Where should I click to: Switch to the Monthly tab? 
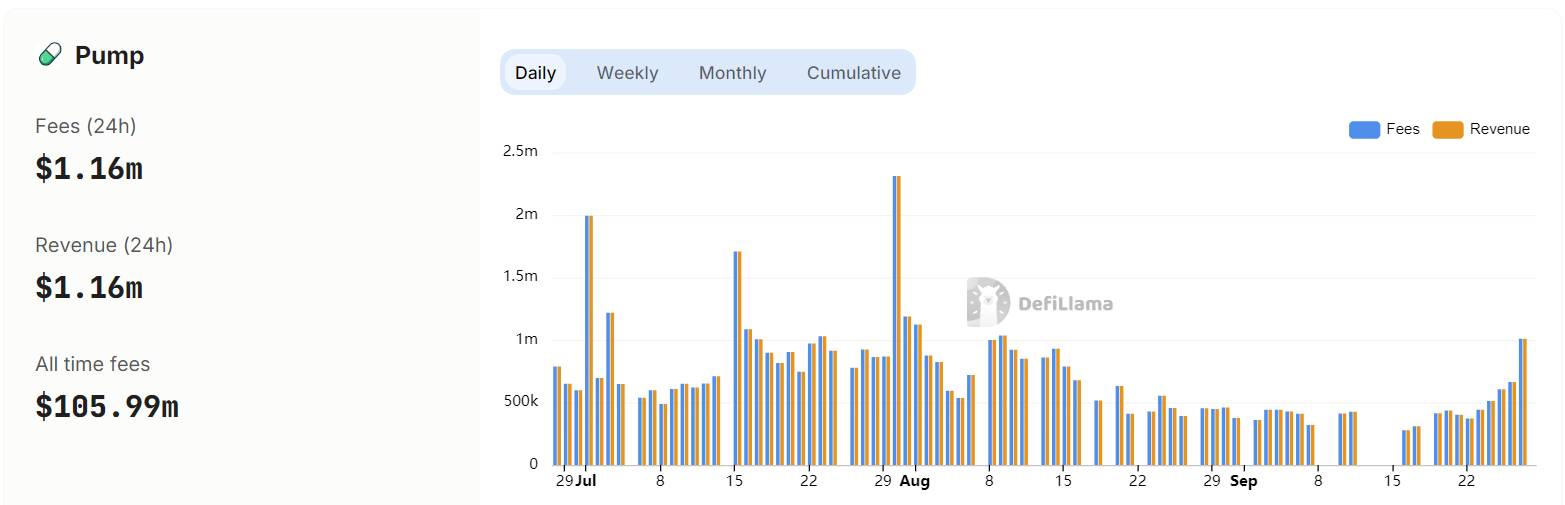point(732,73)
